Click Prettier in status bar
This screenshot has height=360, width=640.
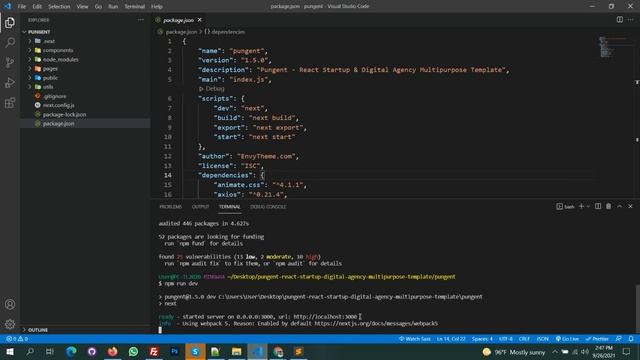coord(597,339)
